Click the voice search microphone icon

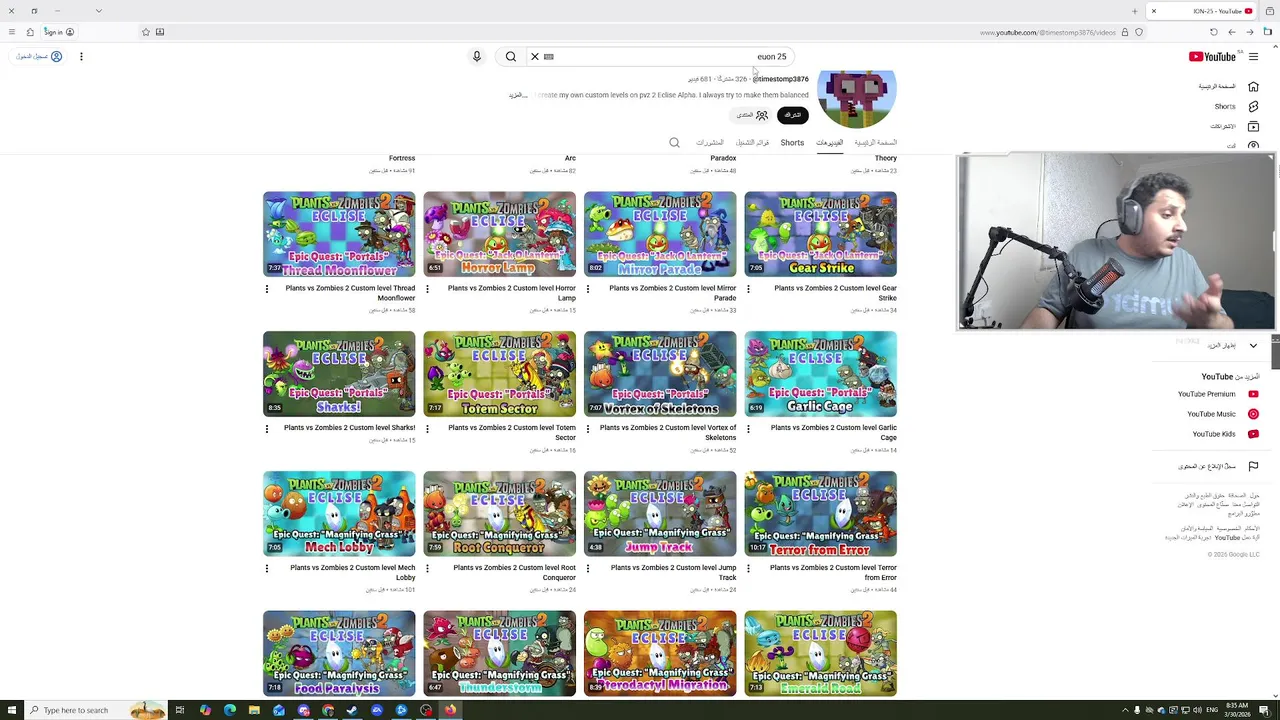[477, 57]
